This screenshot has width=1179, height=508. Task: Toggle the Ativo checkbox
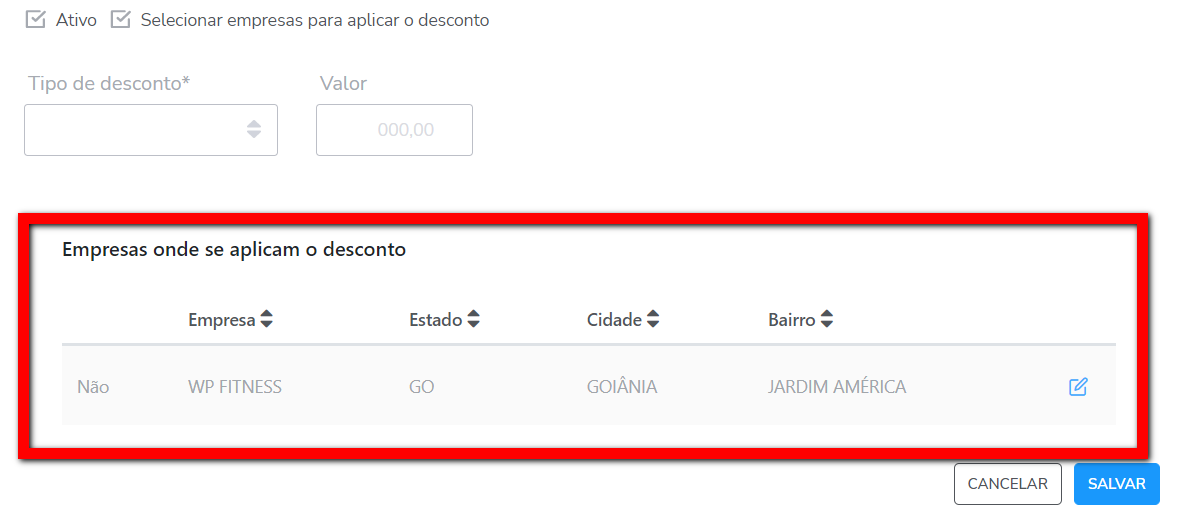tap(36, 20)
